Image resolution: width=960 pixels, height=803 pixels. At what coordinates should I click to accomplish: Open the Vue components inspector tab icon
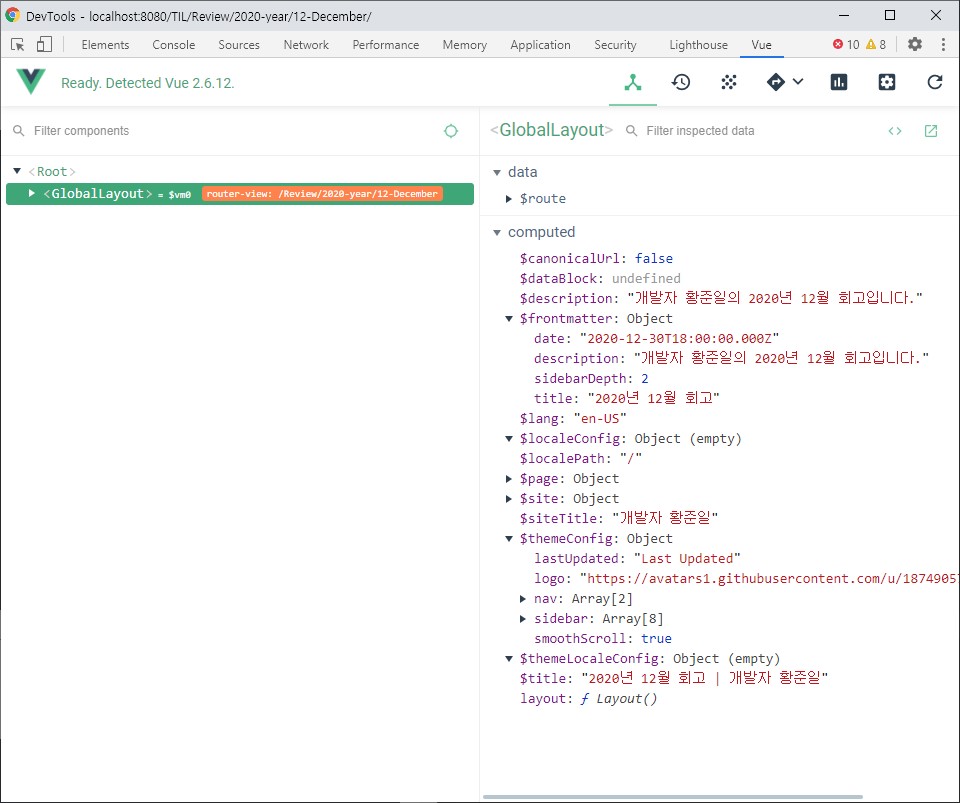(632, 82)
